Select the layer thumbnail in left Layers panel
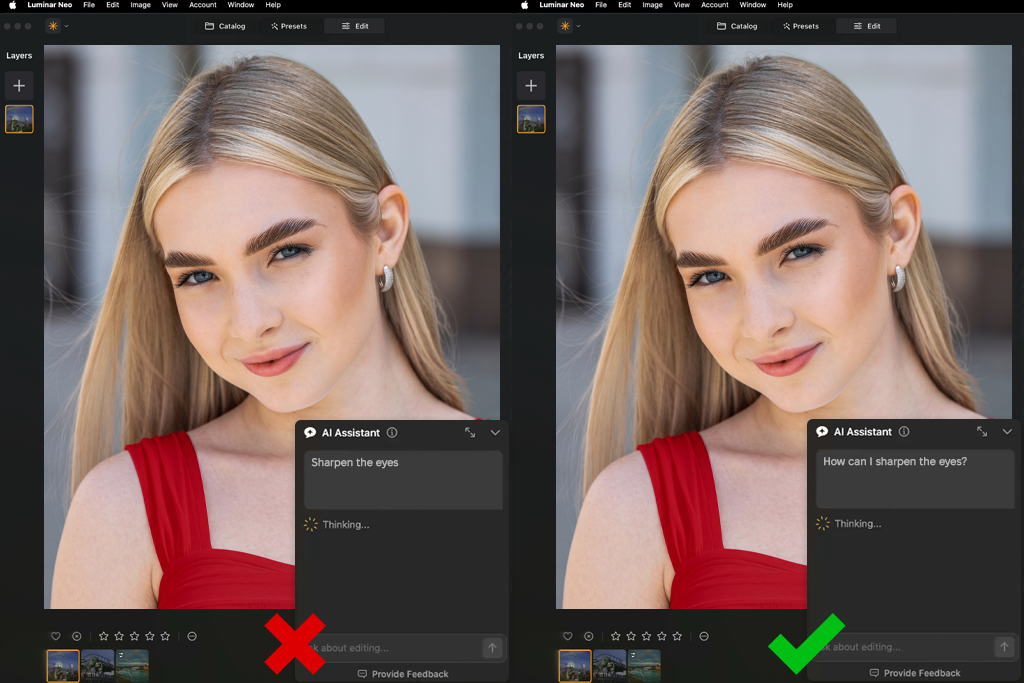 tap(19, 119)
